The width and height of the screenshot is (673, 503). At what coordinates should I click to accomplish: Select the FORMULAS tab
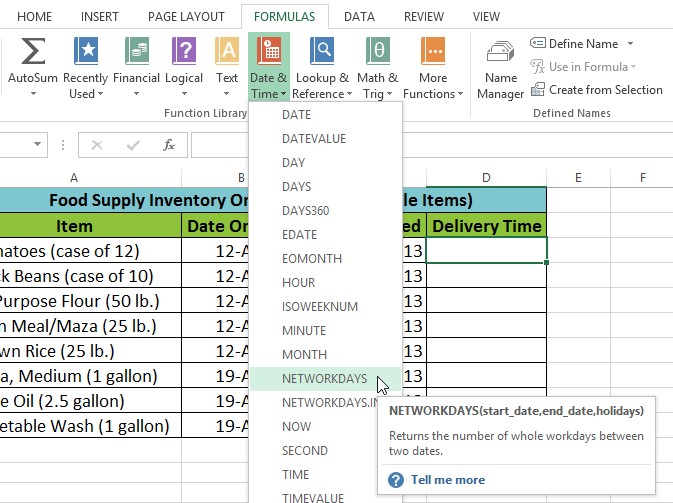click(285, 17)
